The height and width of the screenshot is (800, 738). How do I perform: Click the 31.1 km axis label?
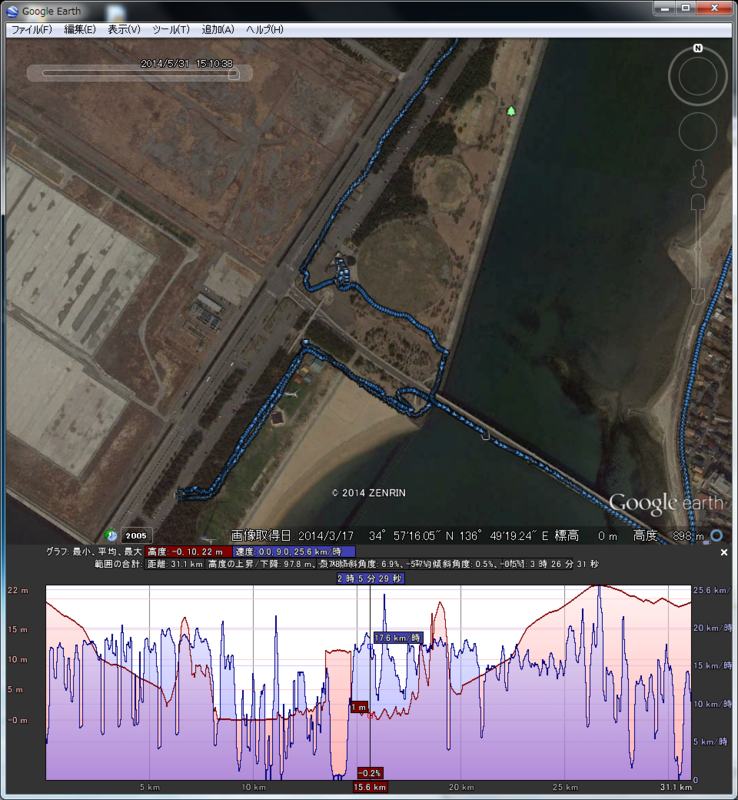pyautogui.click(x=676, y=787)
